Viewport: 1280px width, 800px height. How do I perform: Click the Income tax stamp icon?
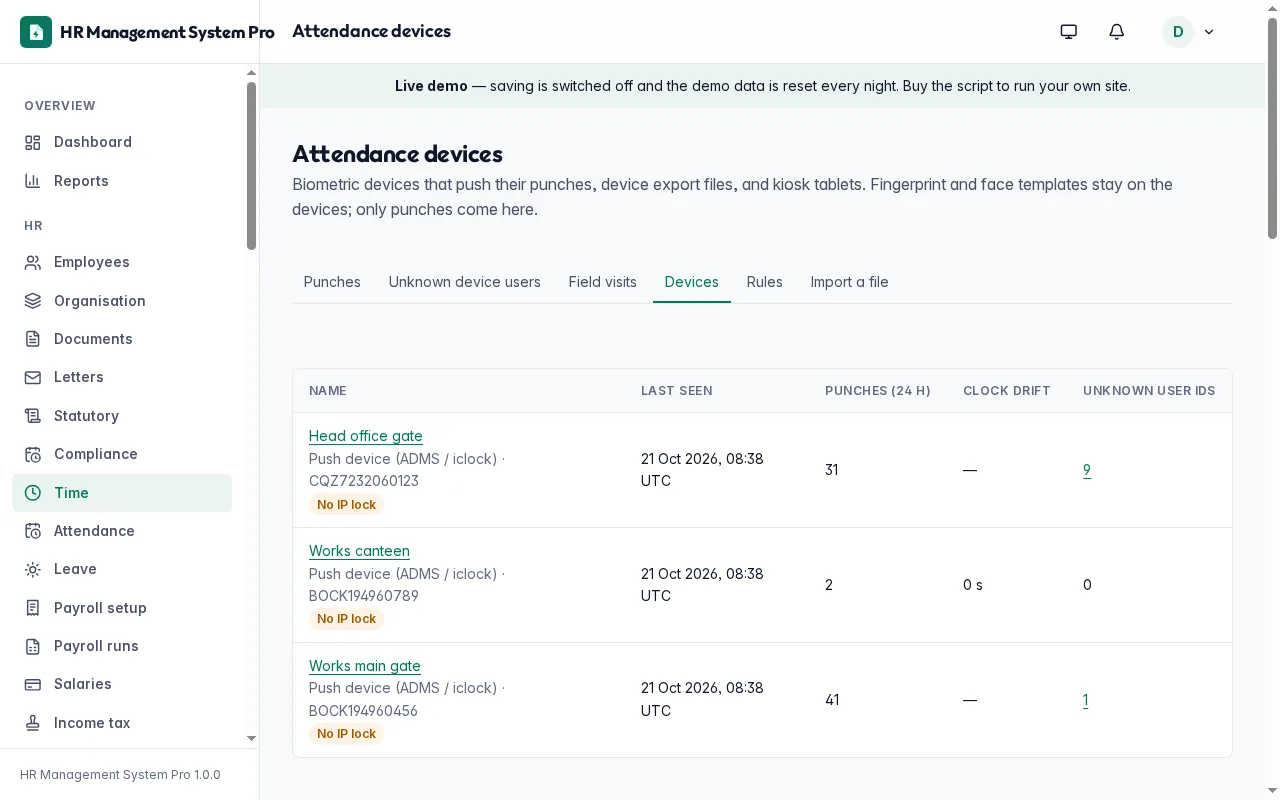click(x=33, y=723)
